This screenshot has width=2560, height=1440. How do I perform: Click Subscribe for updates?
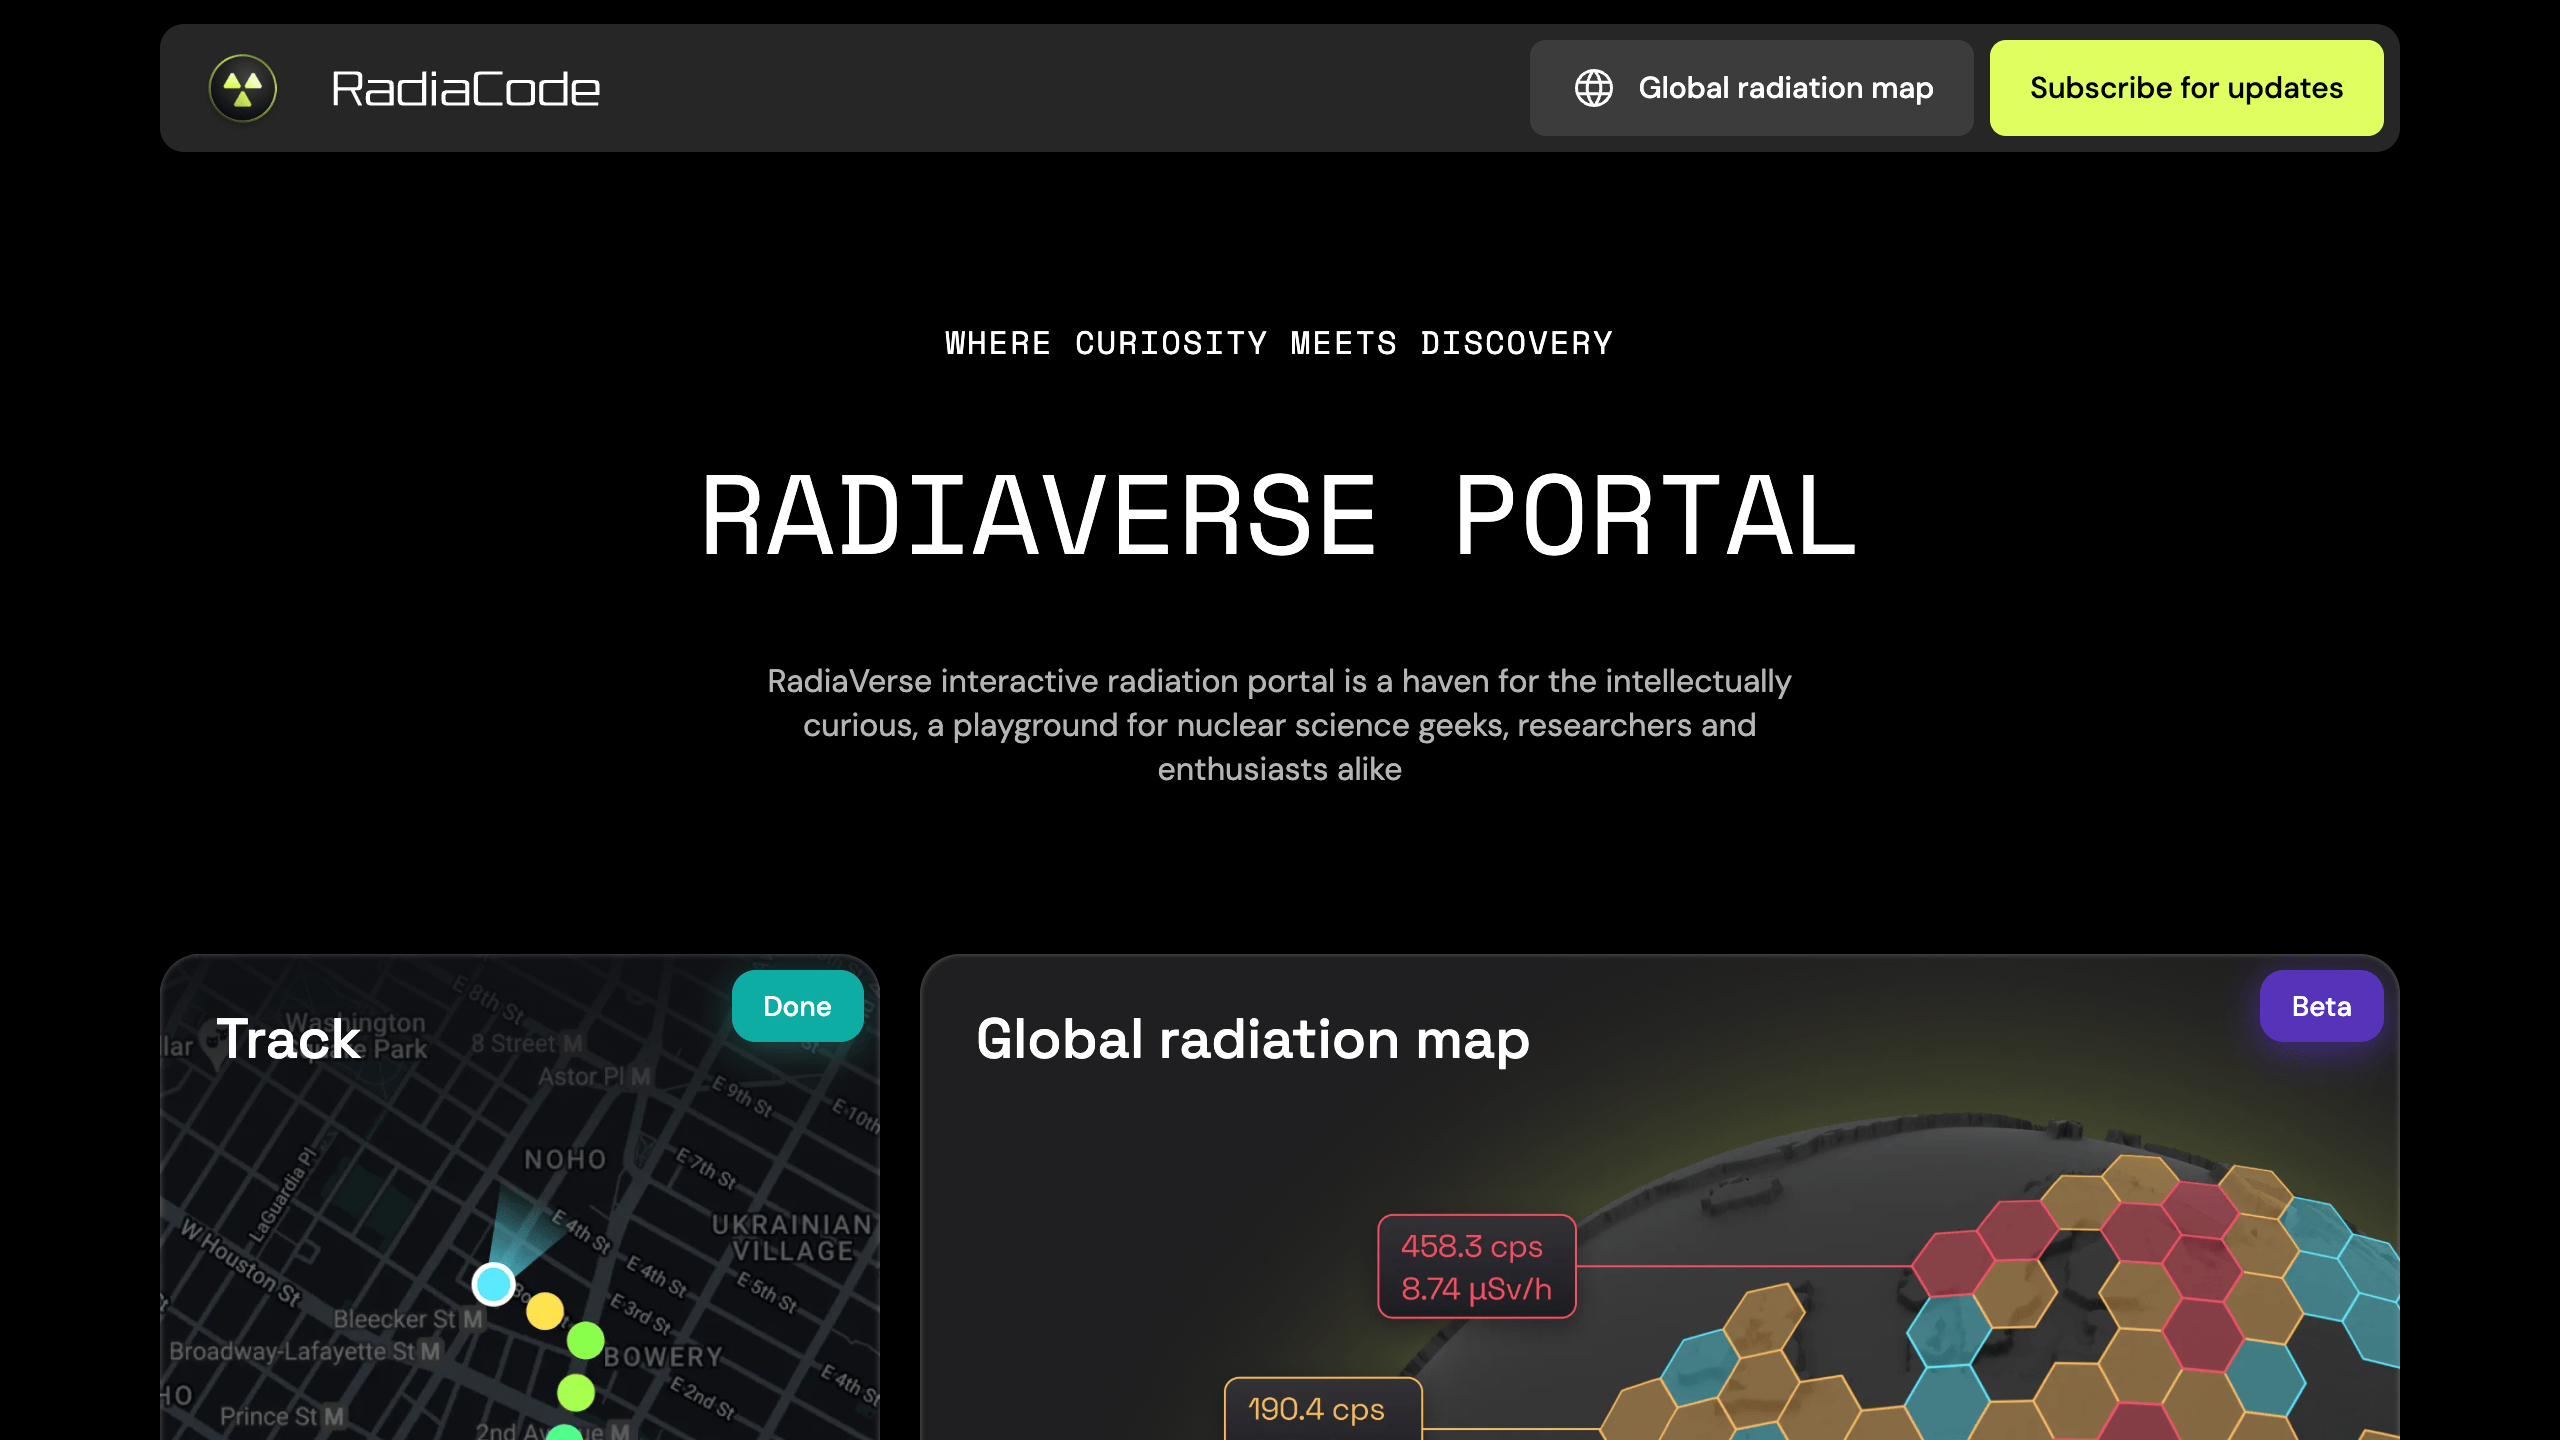(2186, 88)
